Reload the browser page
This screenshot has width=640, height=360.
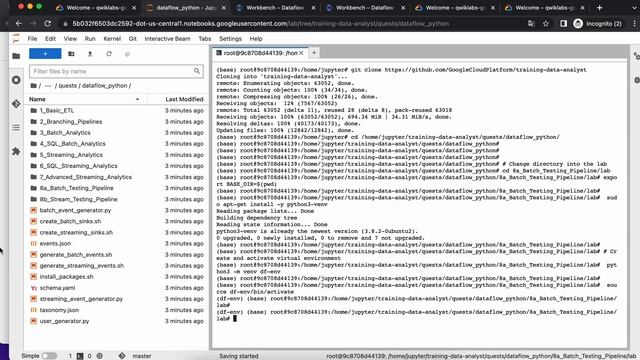(48, 24)
